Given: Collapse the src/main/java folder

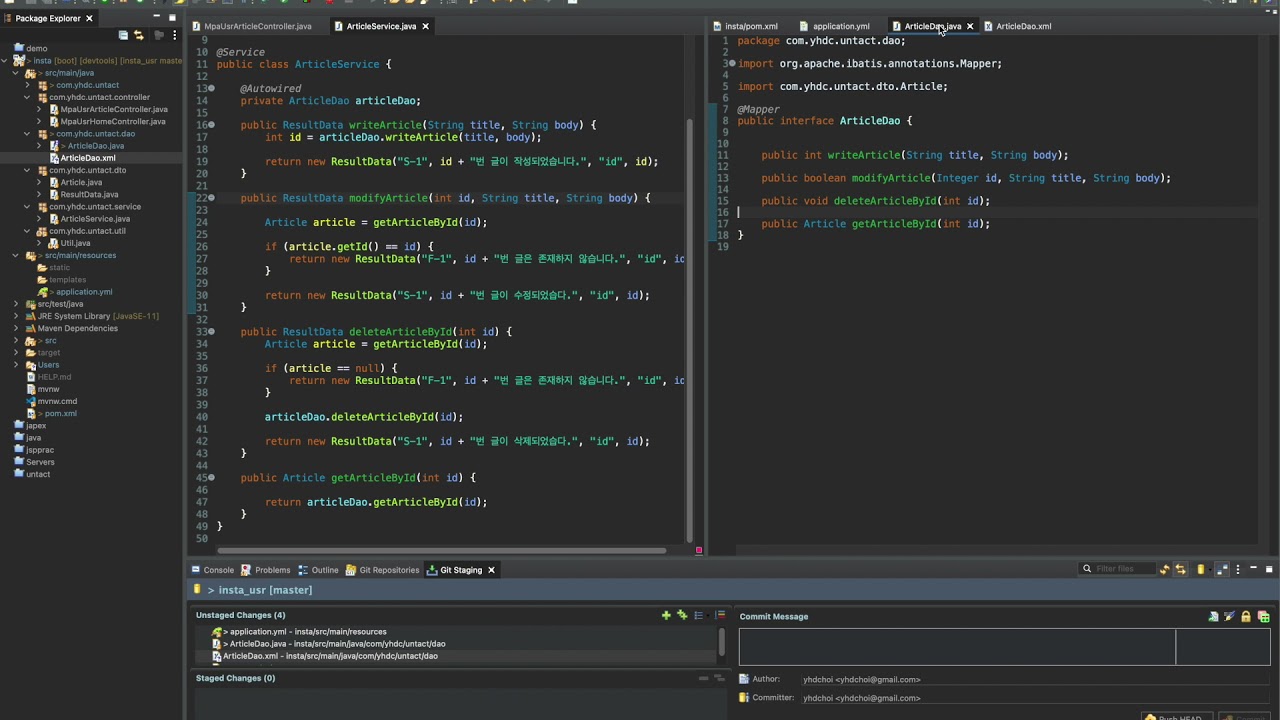Looking at the screenshot, I should 16,73.
